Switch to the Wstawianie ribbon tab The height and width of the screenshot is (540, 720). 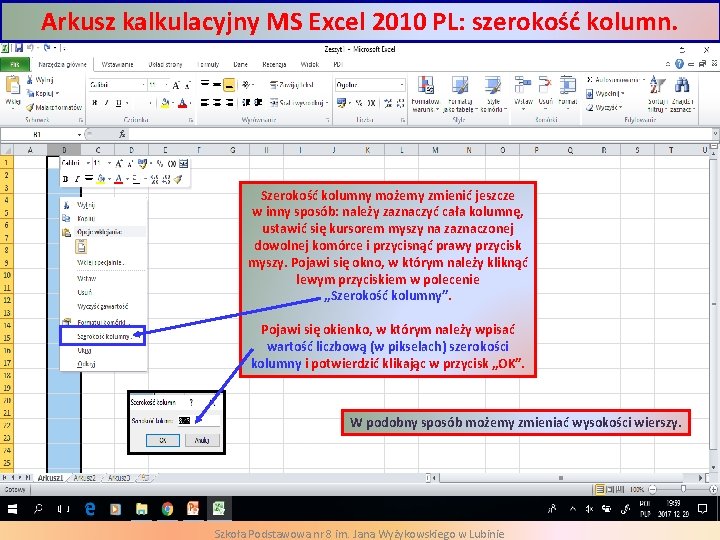click(x=118, y=65)
